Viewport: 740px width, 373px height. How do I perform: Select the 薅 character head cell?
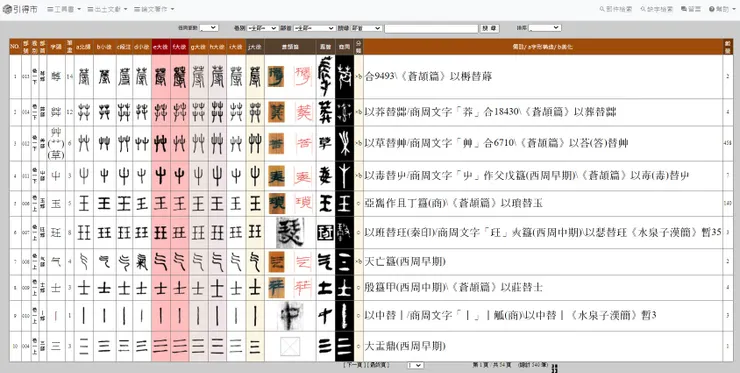coord(56,76)
